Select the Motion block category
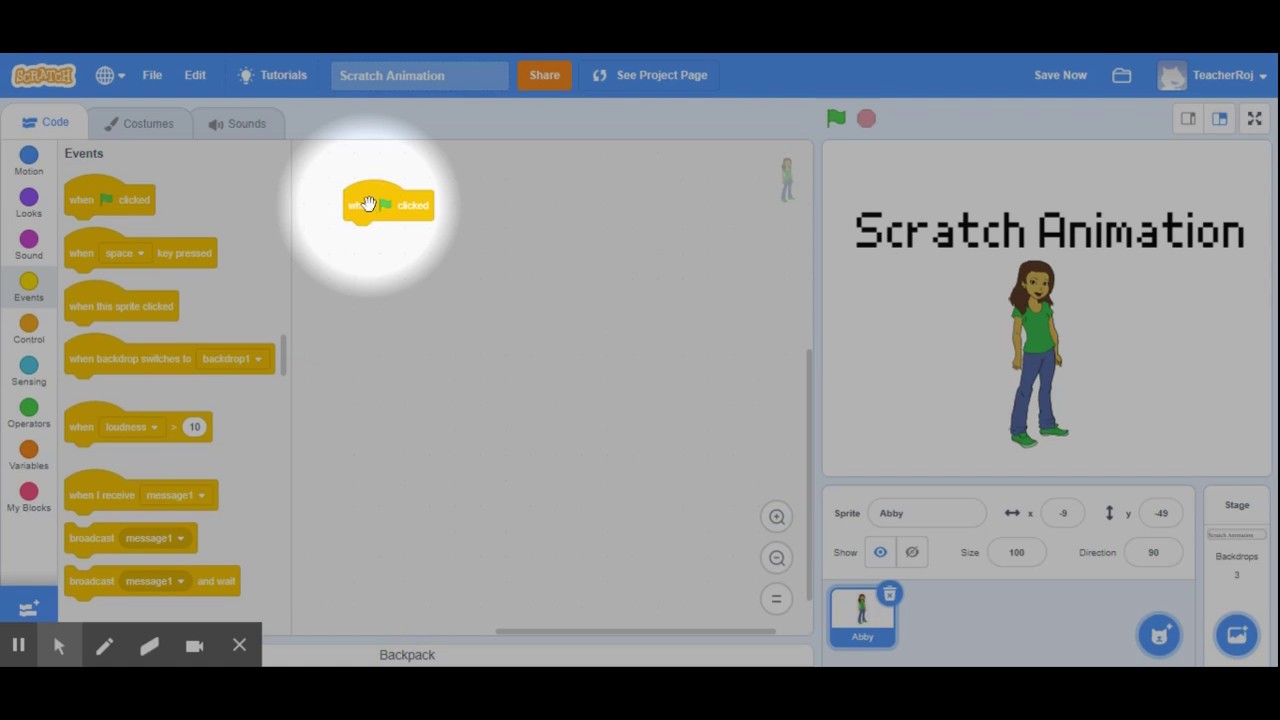Screen dimensions: 1280x720 tap(29, 161)
